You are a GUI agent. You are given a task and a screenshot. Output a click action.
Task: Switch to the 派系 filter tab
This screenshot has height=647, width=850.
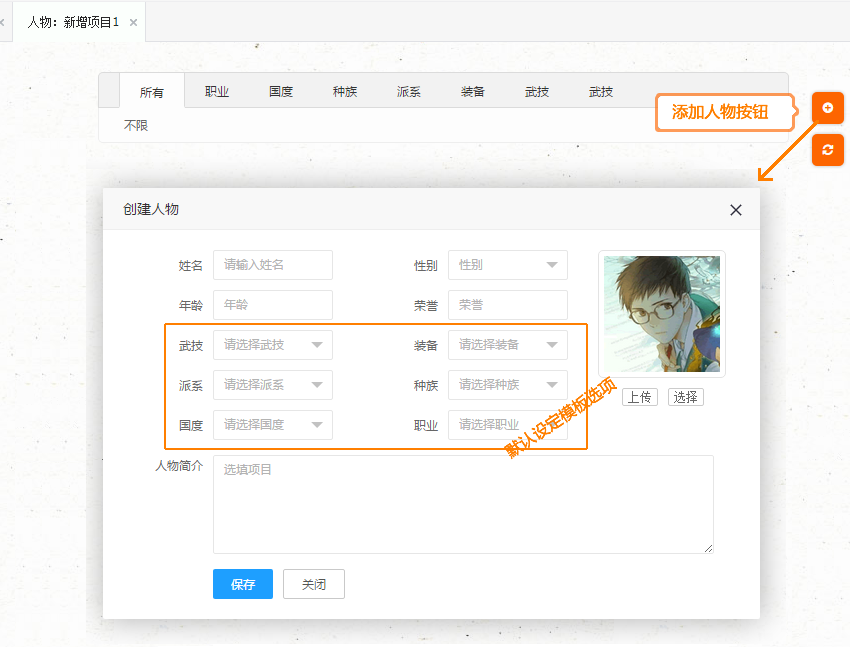point(409,92)
